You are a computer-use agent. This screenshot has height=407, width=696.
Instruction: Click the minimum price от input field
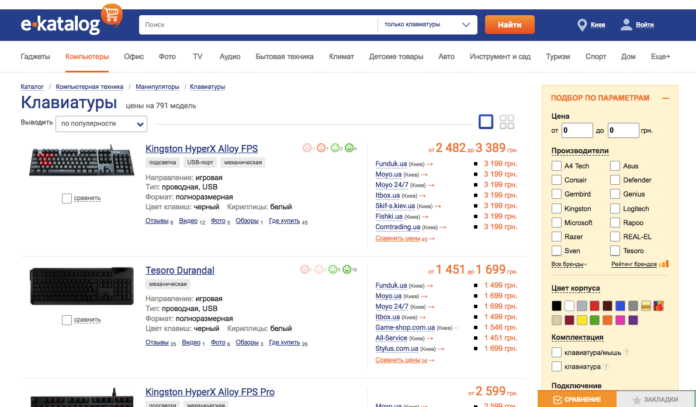coord(577,130)
